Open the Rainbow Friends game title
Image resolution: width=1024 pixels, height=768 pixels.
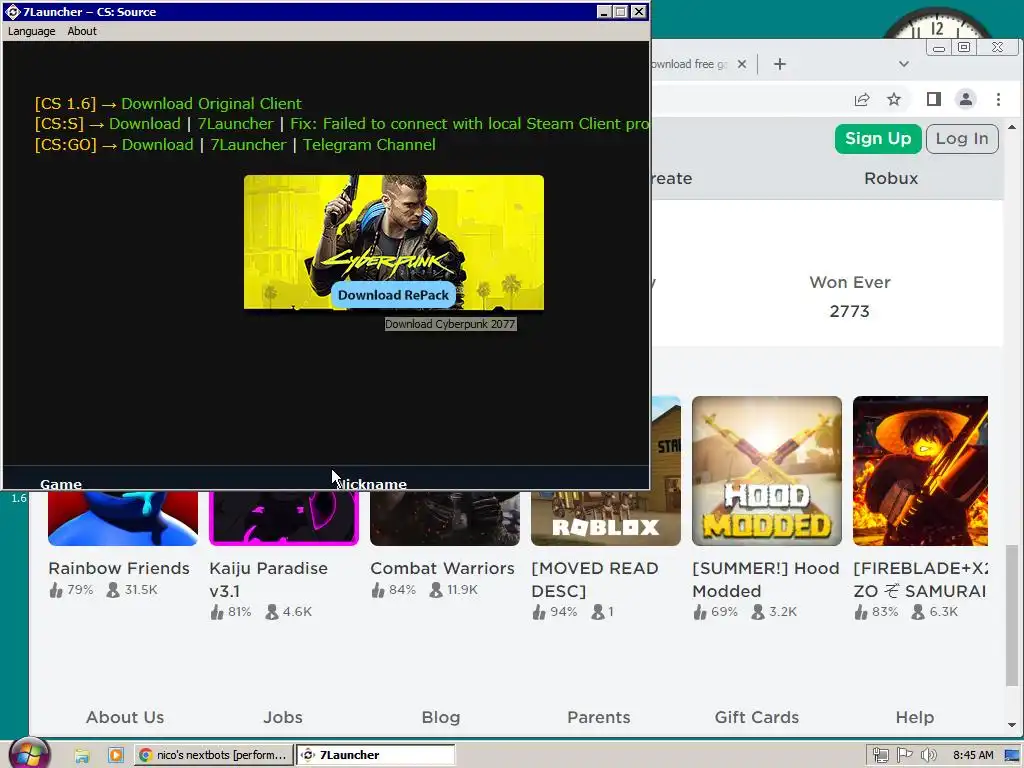(119, 568)
